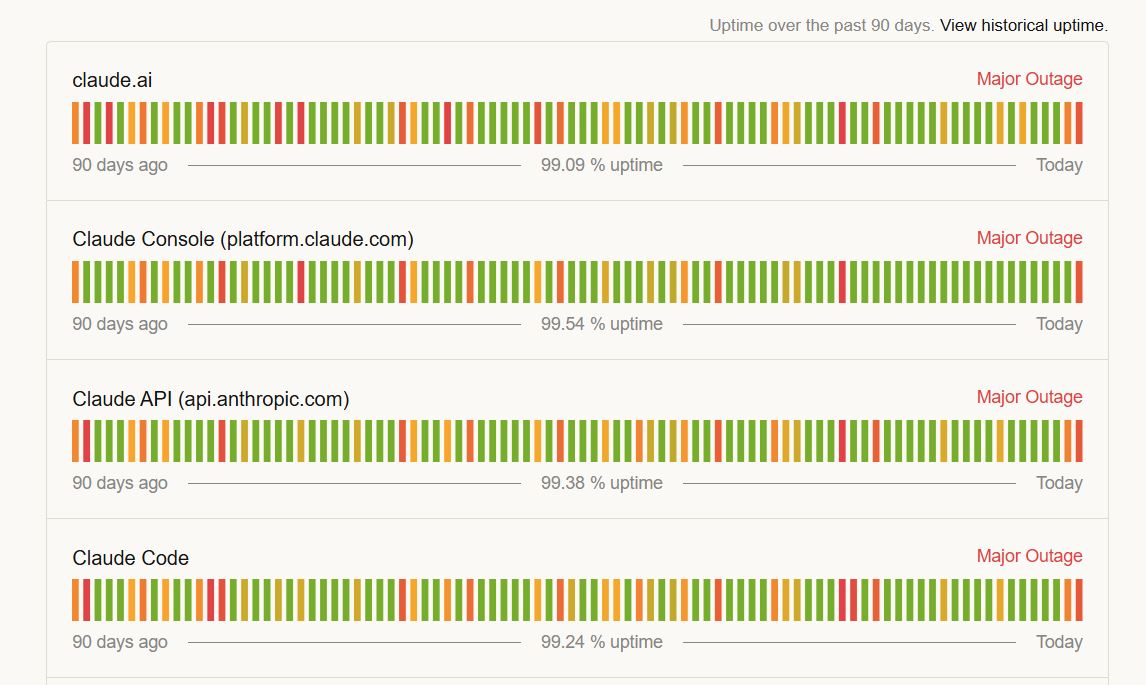
Task: Open the View historical uptime link
Action: 1024,26
